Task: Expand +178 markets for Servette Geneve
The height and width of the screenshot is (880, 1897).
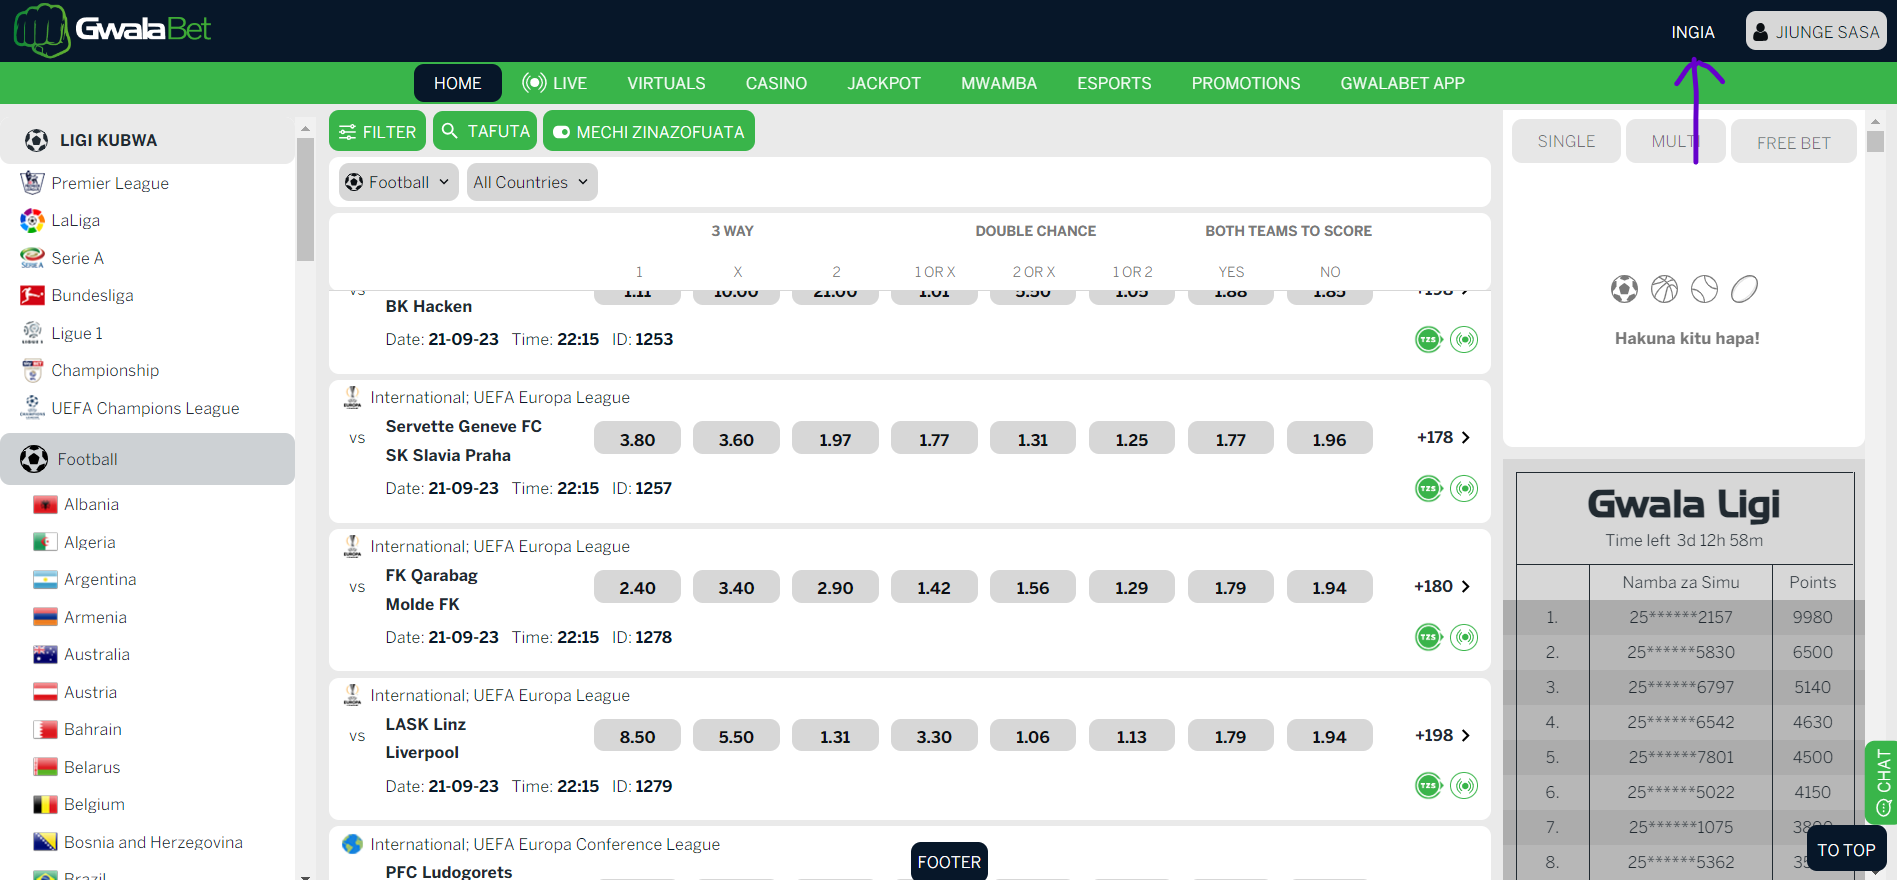Action: [1443, 437]
